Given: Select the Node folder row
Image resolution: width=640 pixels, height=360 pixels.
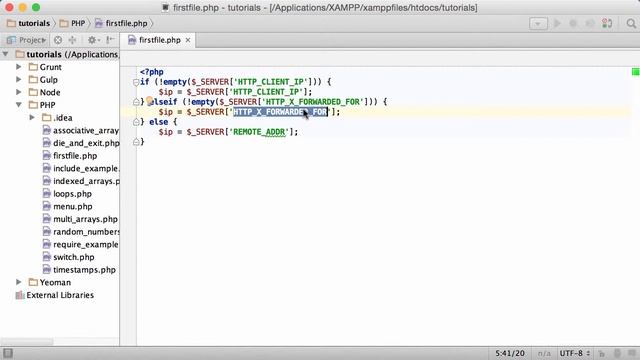Looking at the screenshot, I should coord(60,92).
